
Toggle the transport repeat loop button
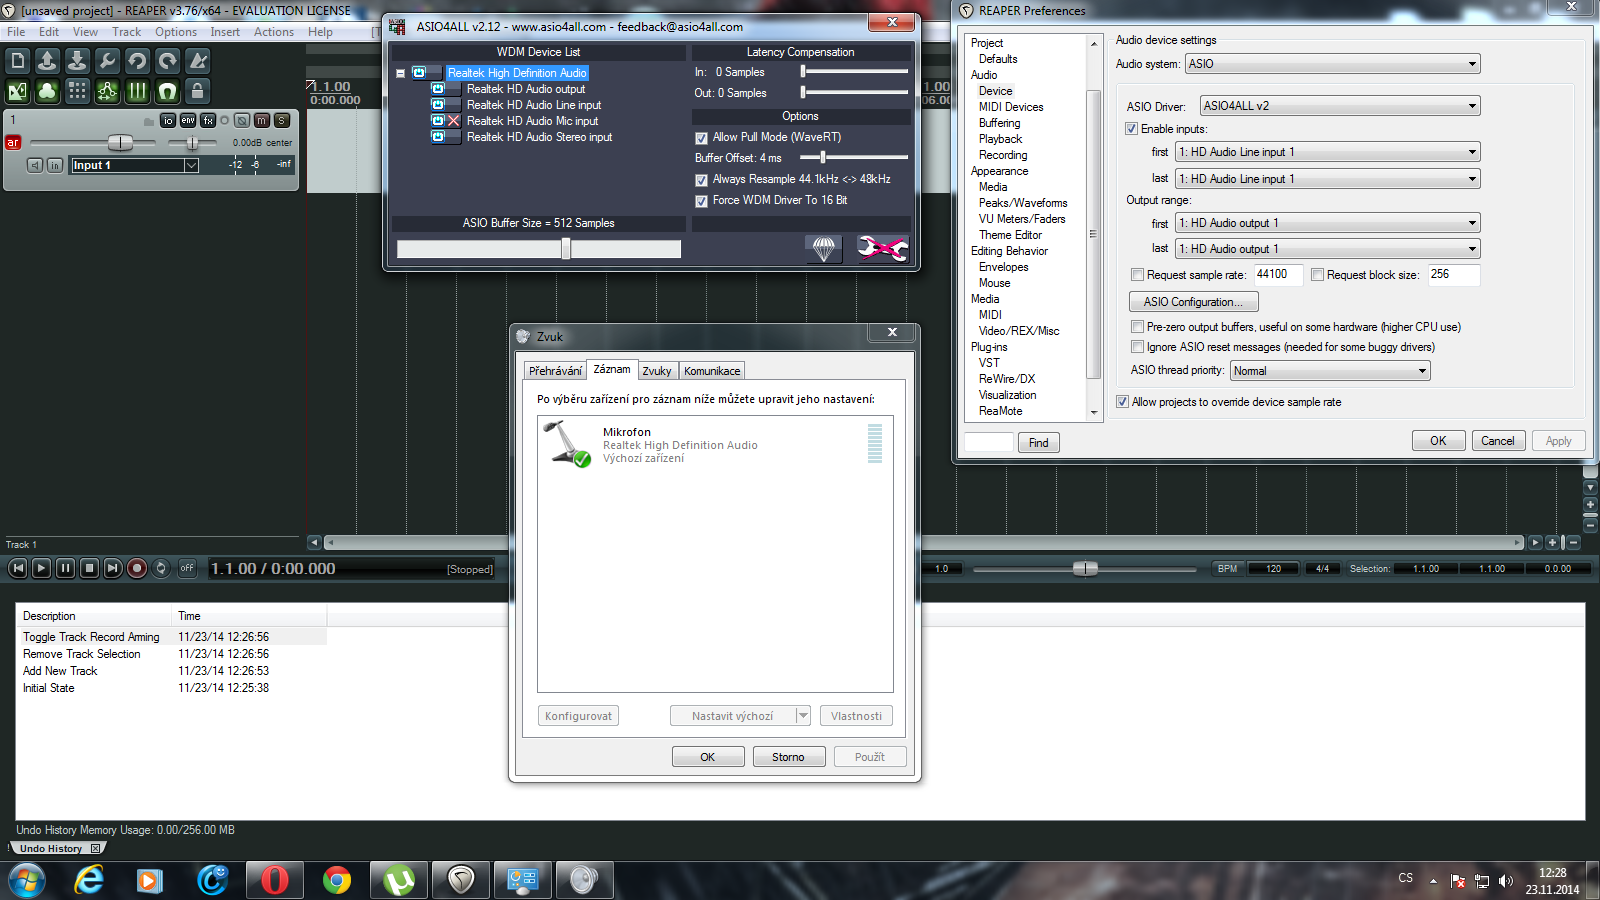pos(161,568)
